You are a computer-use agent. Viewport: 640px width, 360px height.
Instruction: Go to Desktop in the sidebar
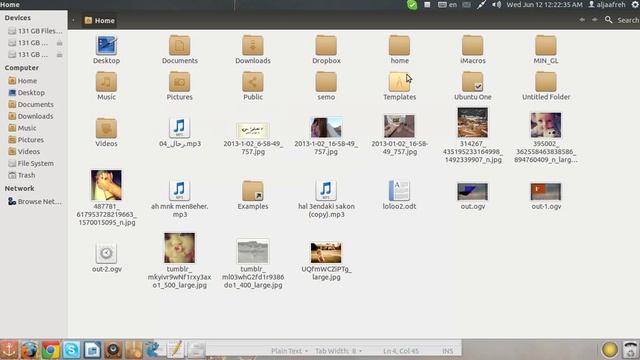pos(31,93)
